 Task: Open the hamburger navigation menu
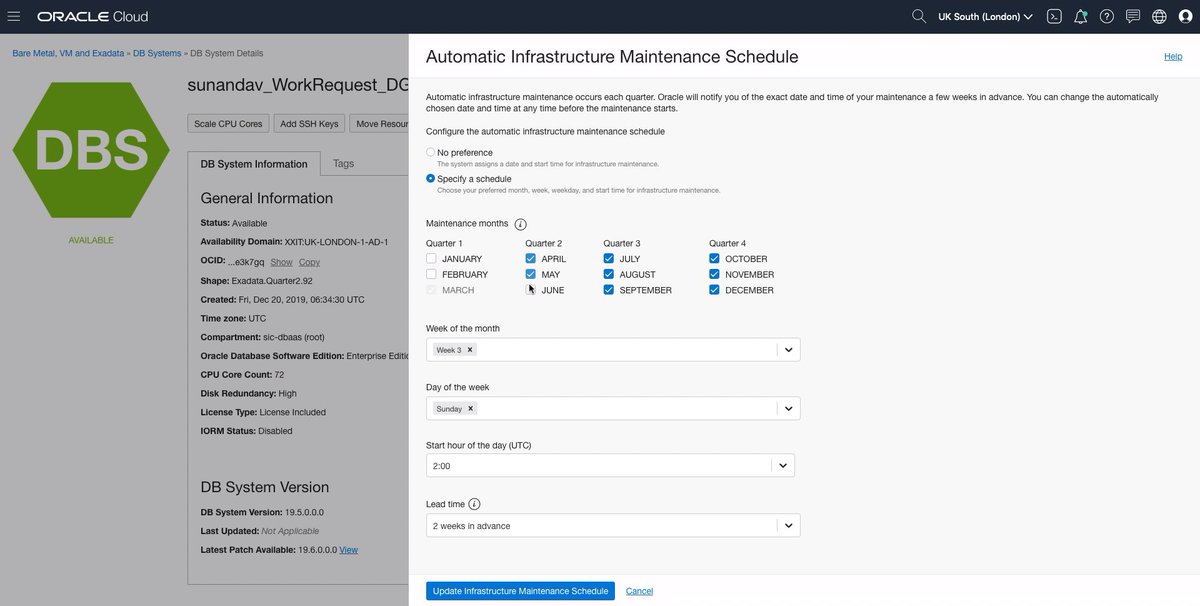pos(14,16)
